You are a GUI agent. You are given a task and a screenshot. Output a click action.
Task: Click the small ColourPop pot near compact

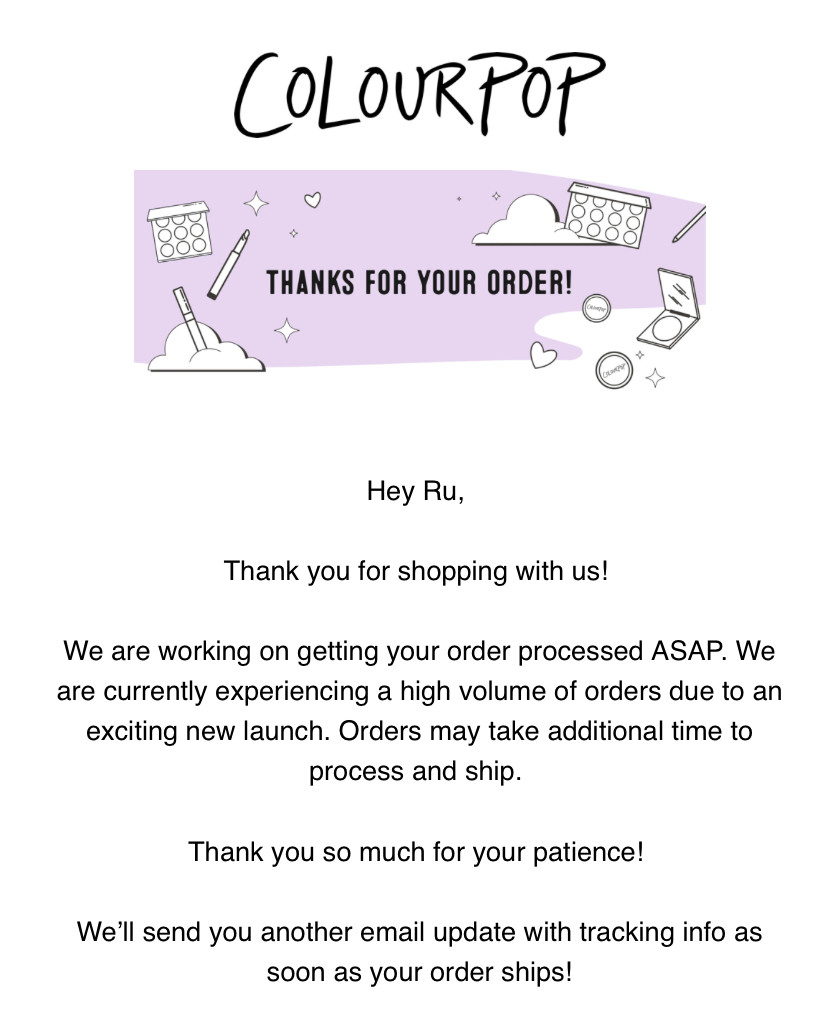click(596, 308)
